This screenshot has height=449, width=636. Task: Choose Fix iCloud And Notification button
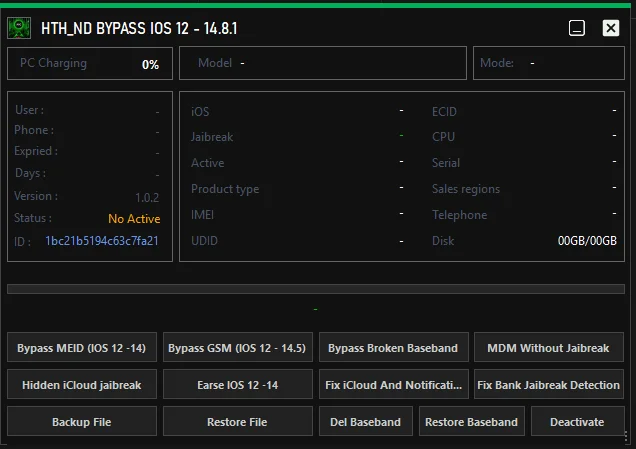(393, 385)
